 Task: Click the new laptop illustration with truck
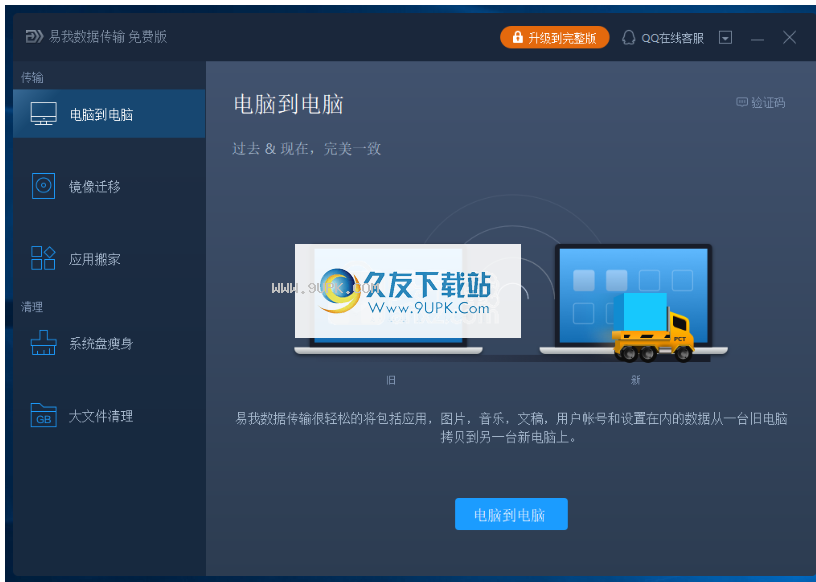[x=633, y=302]
